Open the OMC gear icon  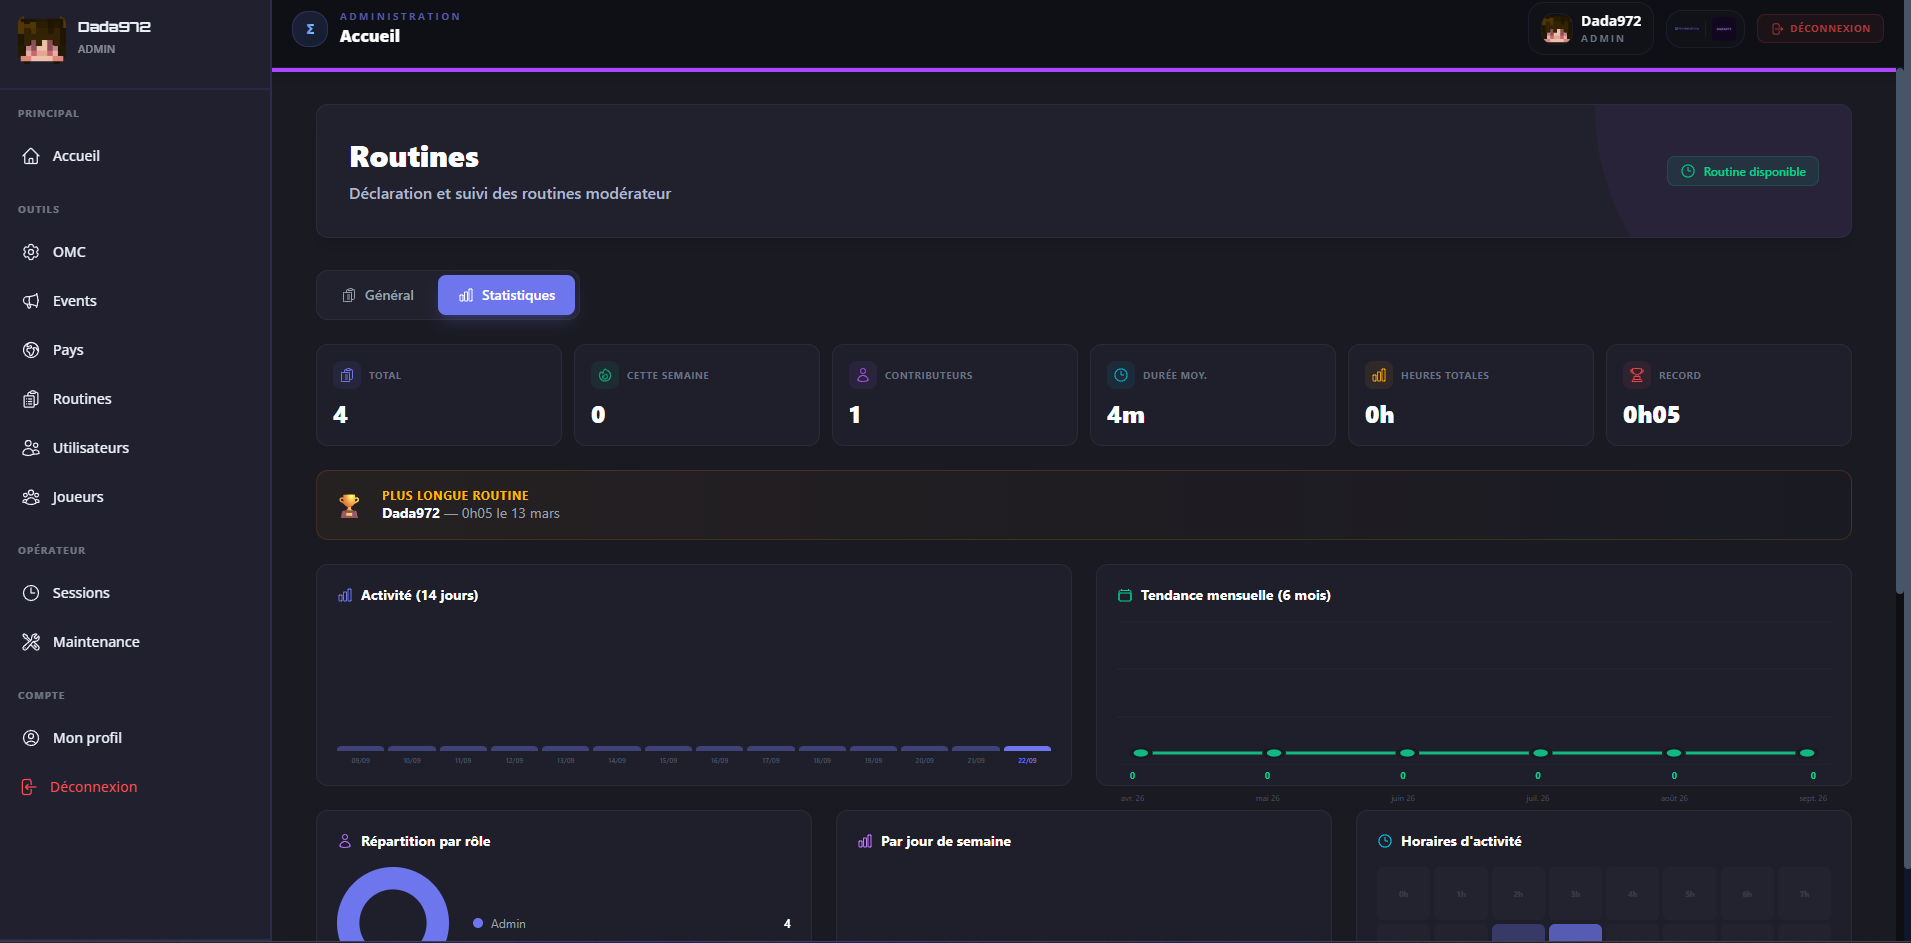tap(31, 252)
